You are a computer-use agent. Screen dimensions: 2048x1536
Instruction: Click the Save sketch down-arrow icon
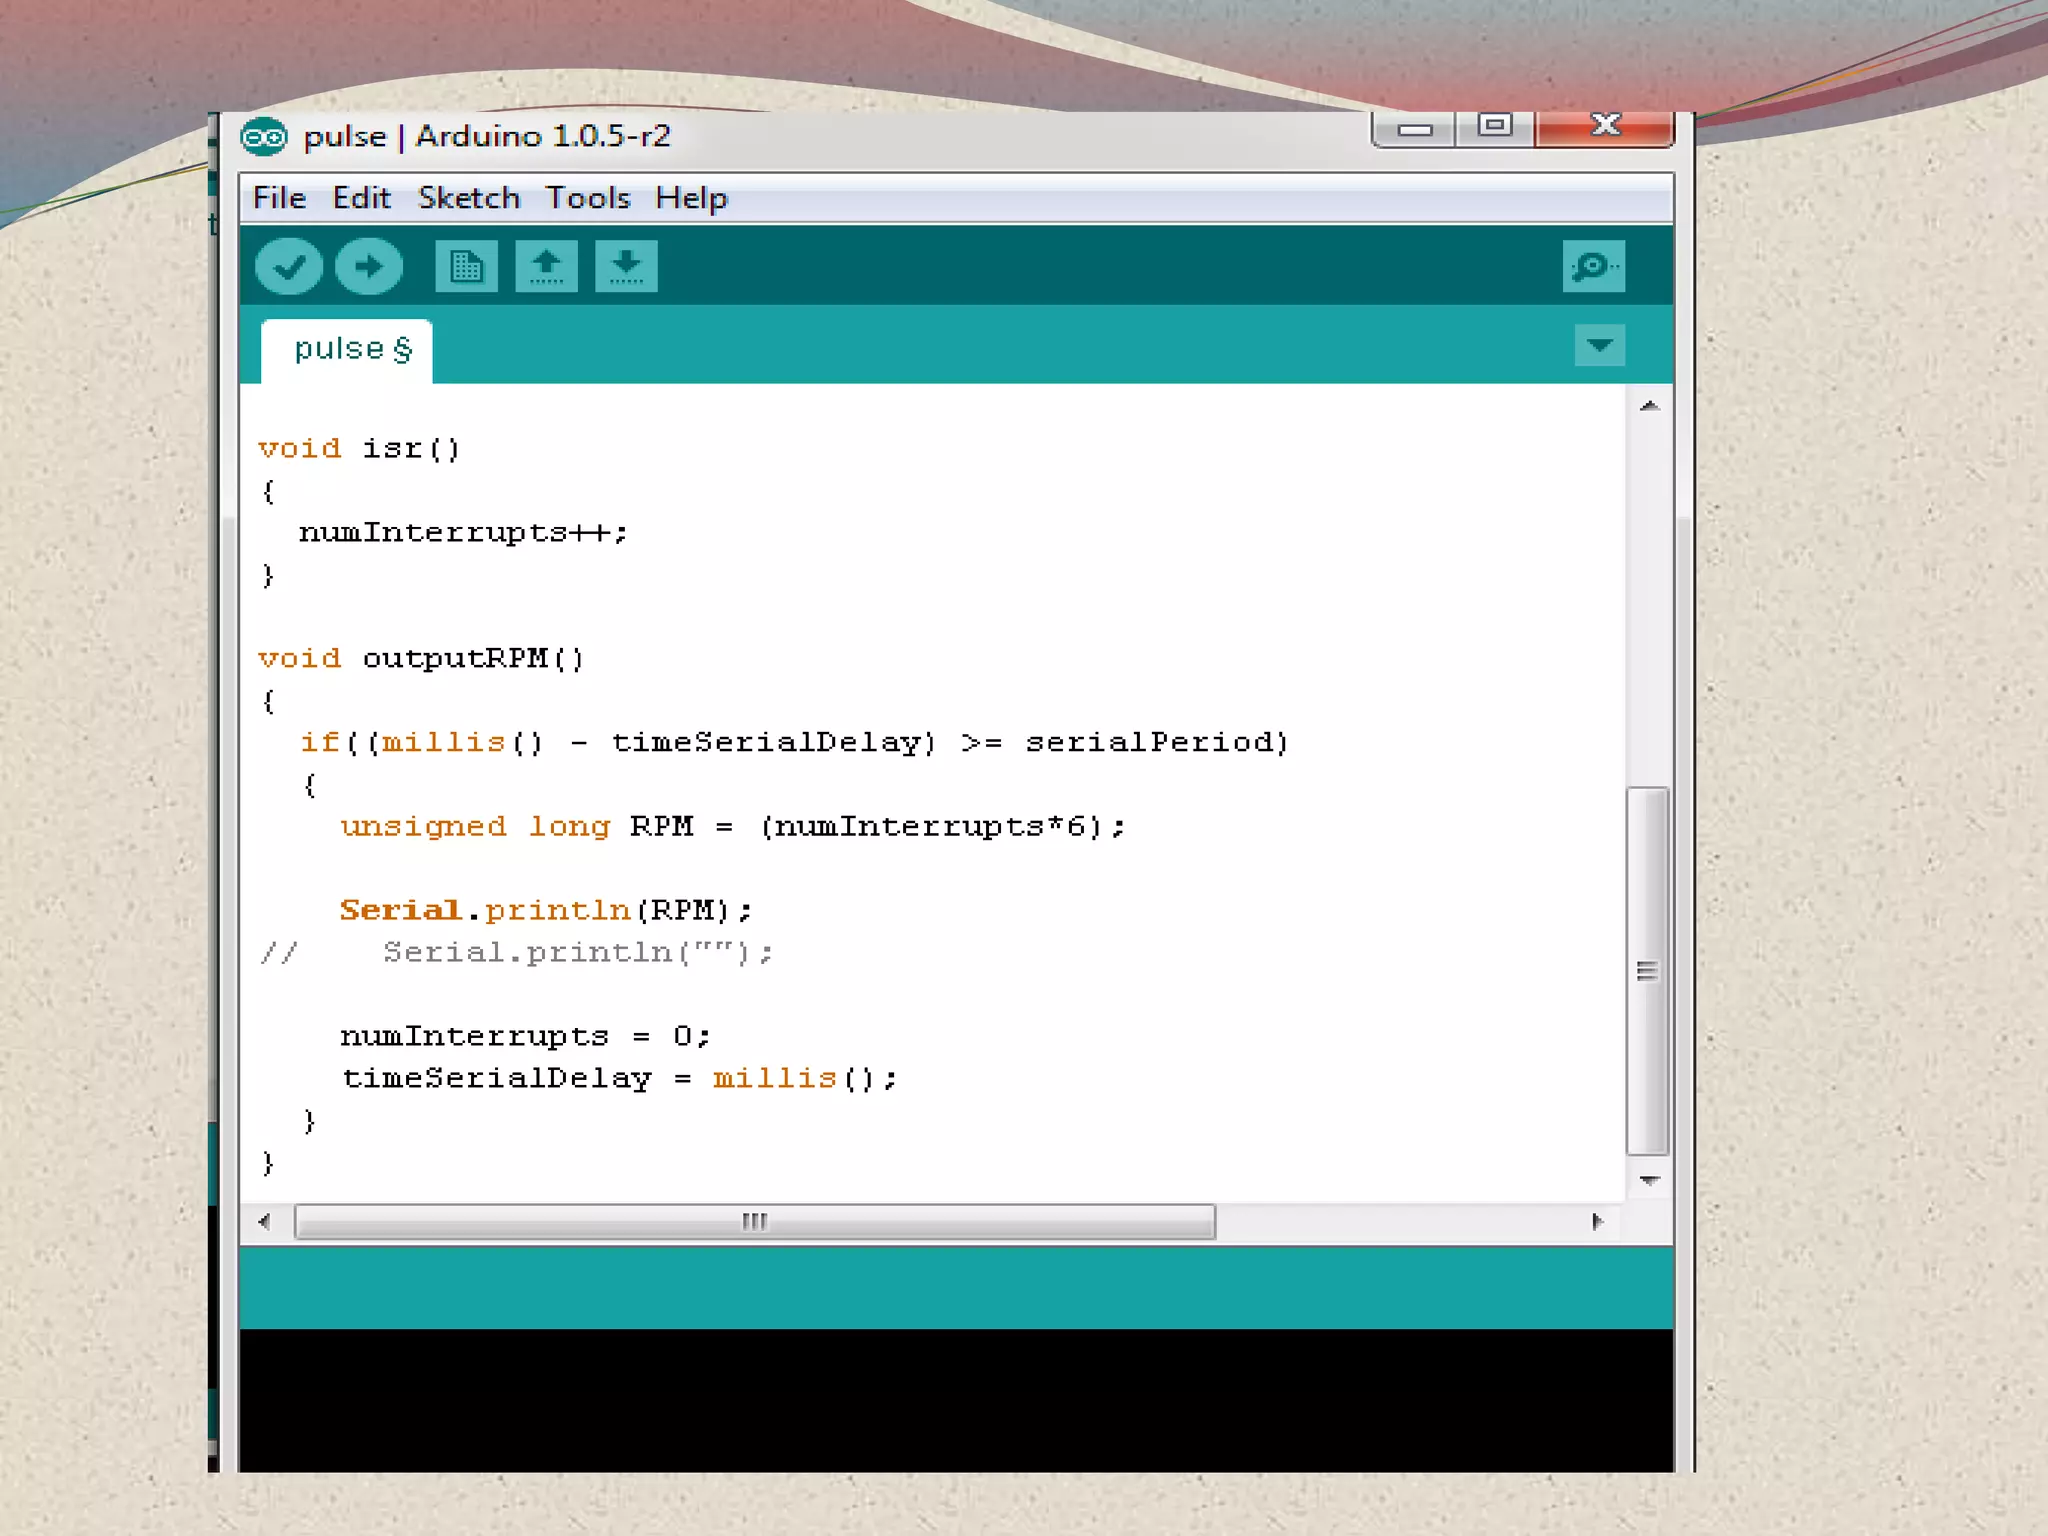coord(626,267)
